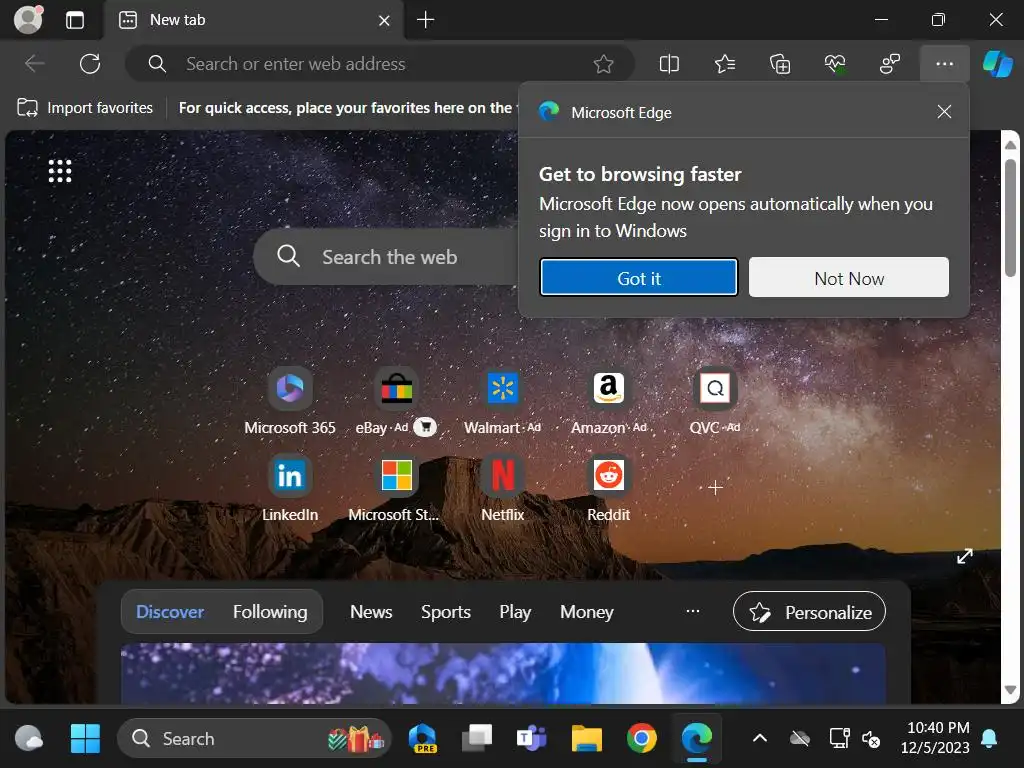Click the page vertical scrollbar thumb

pos(1010,217)
